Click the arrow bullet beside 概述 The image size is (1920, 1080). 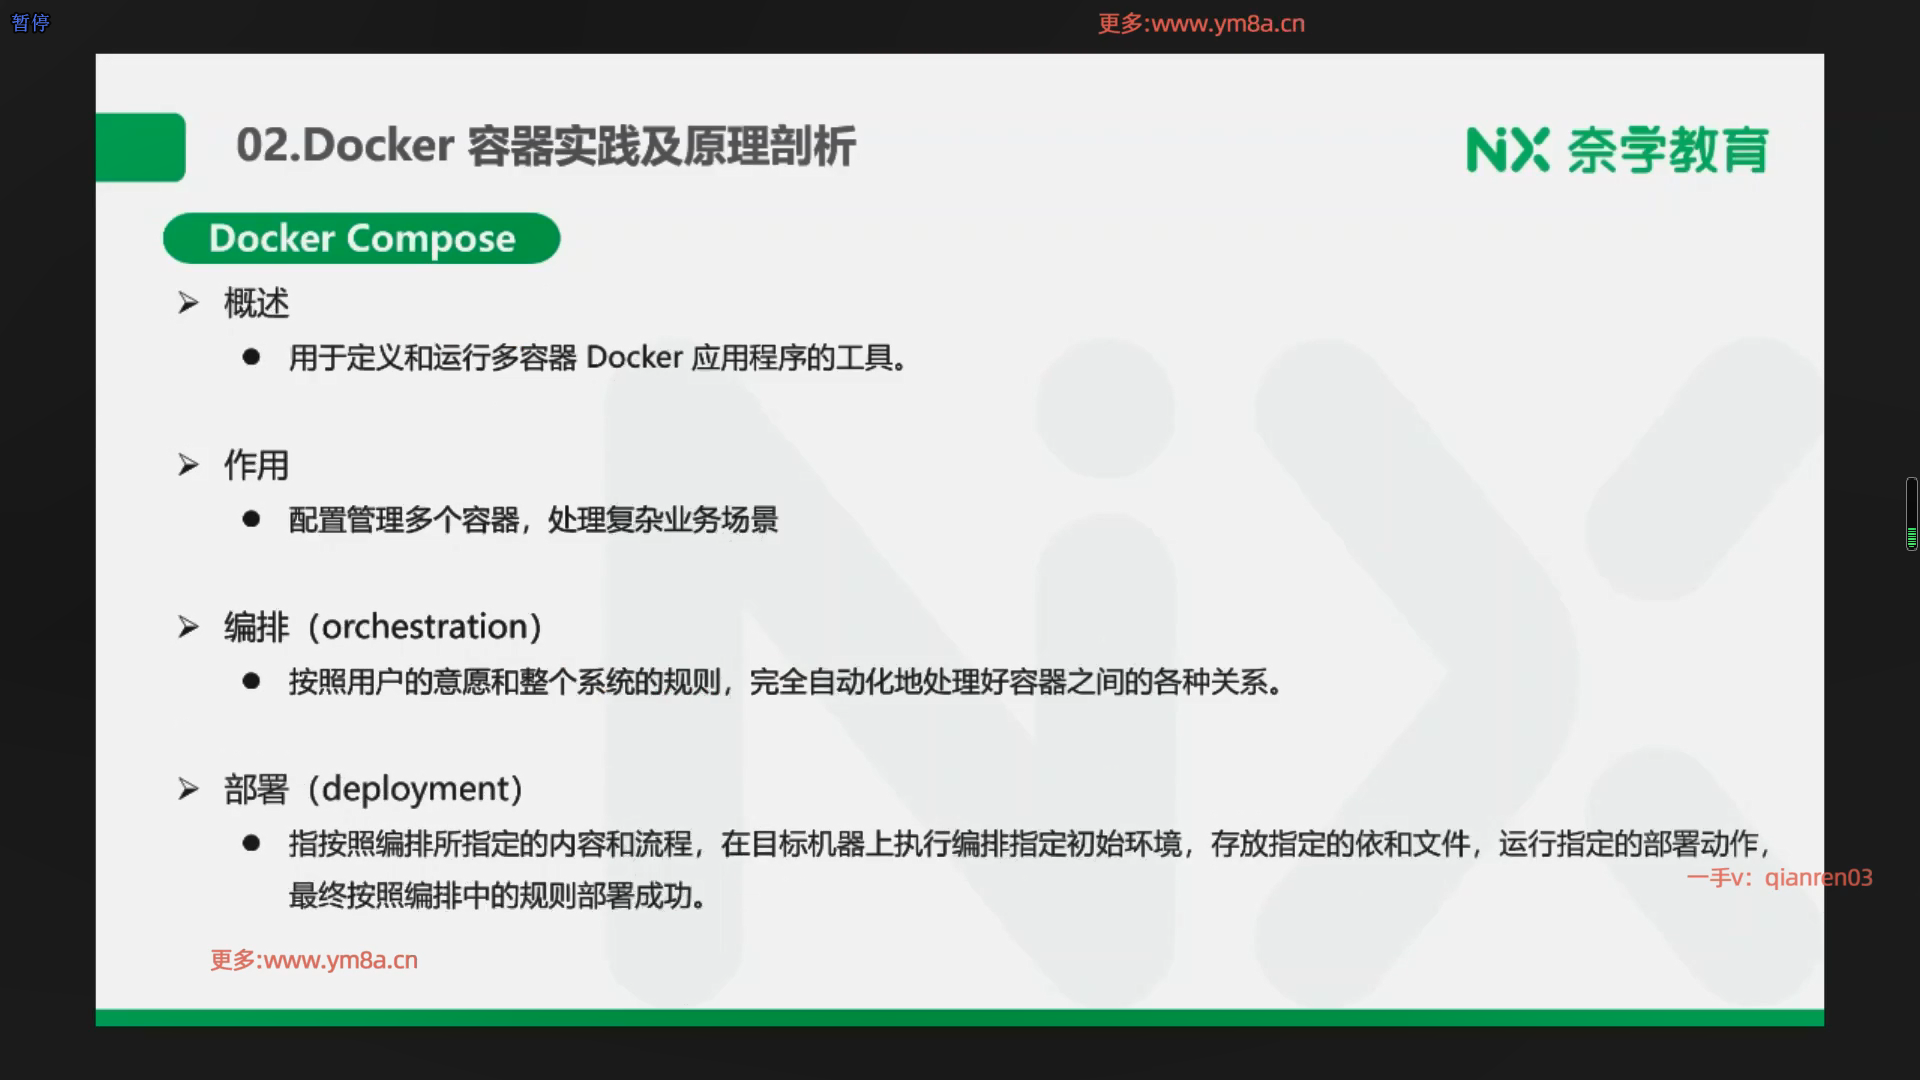click(188, 302)
